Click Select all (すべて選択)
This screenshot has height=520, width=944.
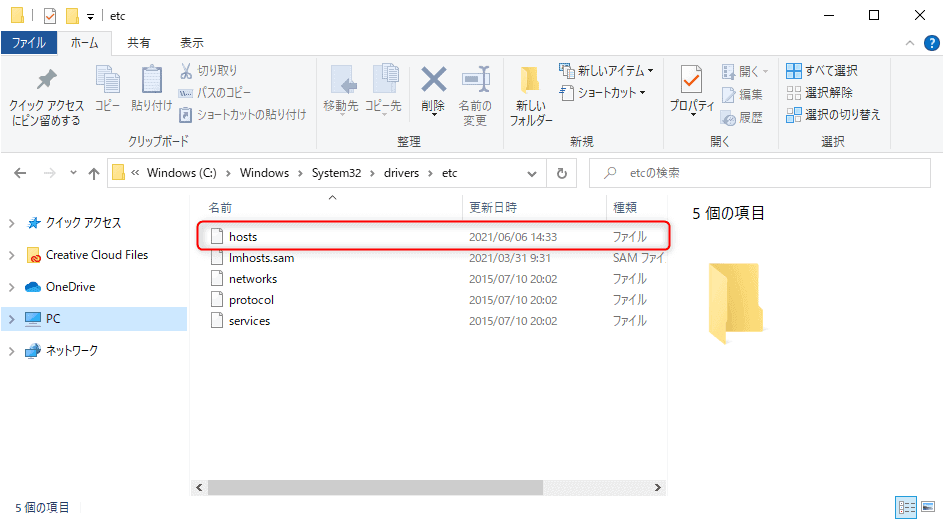[x=822, y=70]
